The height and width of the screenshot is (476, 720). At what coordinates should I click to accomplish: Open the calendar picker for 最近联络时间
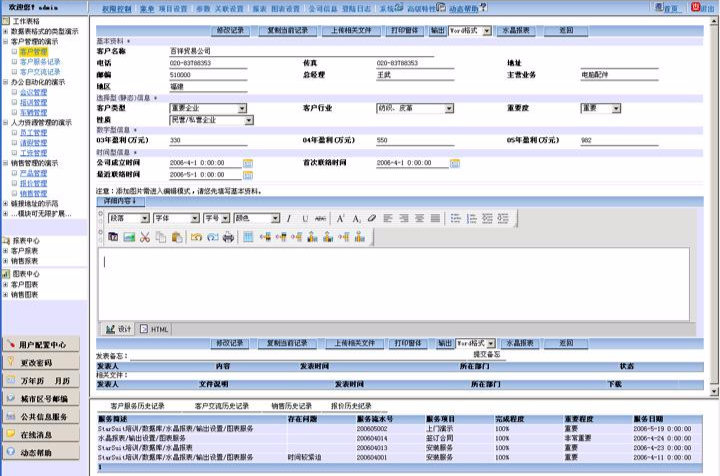248,175
